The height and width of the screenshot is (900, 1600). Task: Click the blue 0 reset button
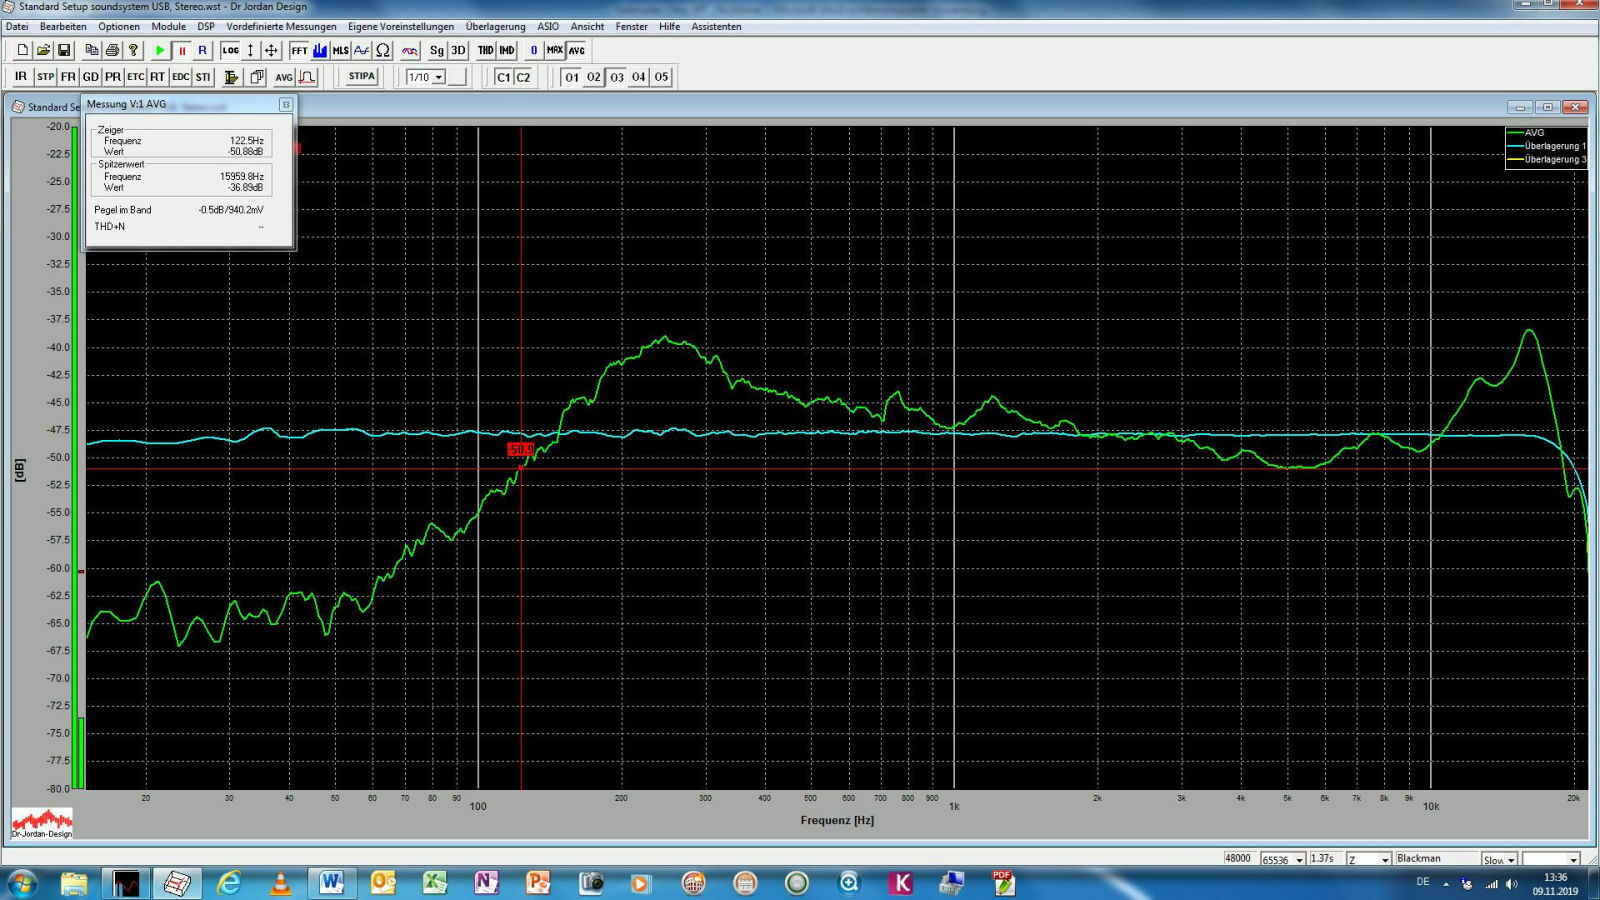(534, 50)
